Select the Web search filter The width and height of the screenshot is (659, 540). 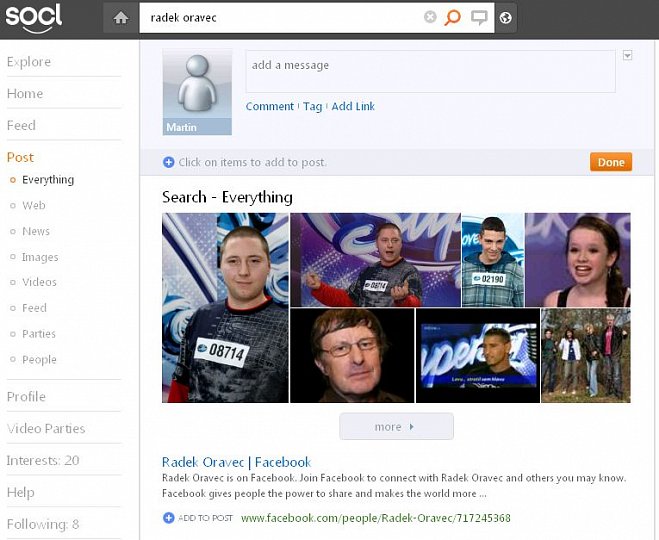click(34, 205)
